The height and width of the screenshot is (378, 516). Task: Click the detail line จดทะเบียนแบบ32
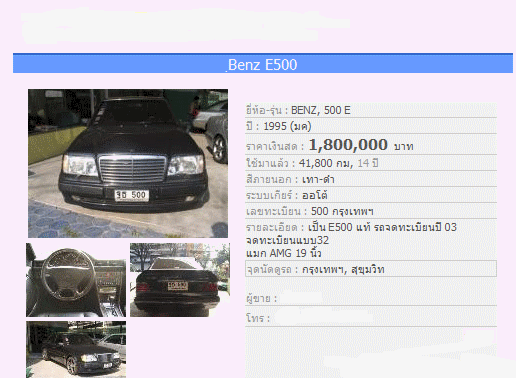(x=287, y=240)
